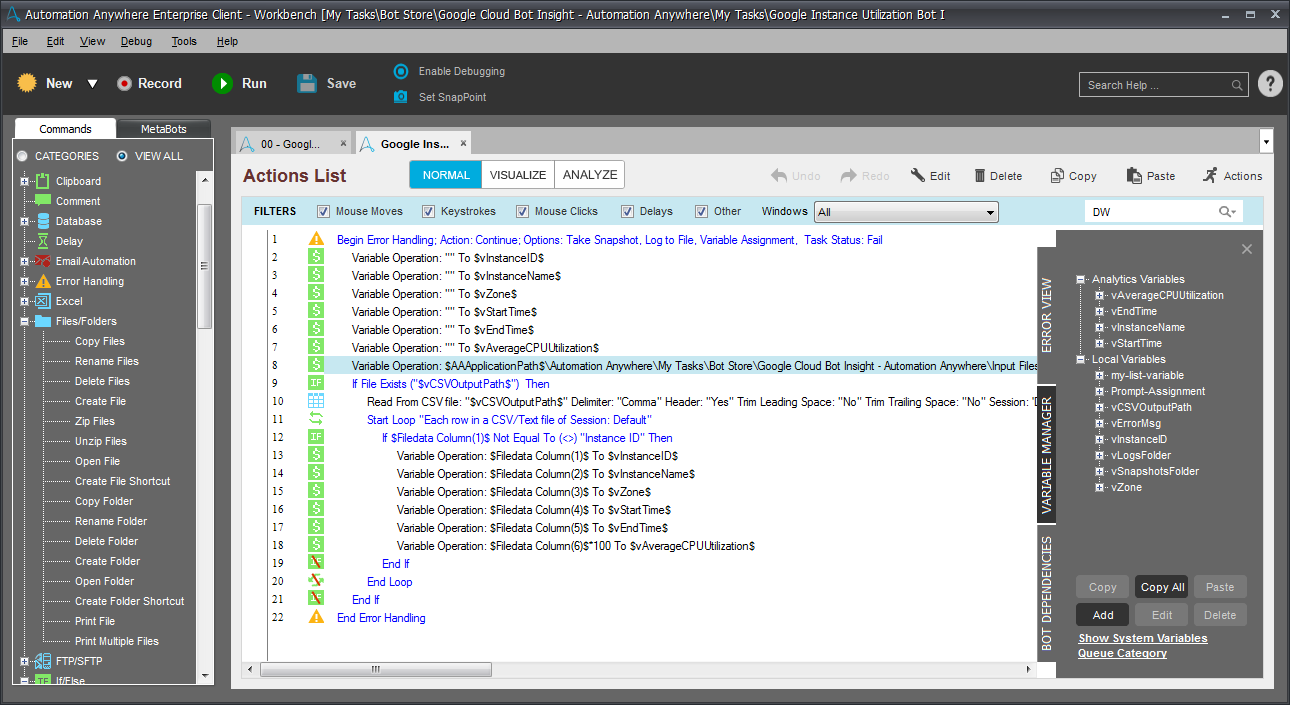Uncheck the Mouse Moves filter checkbox

coord(323,212)
